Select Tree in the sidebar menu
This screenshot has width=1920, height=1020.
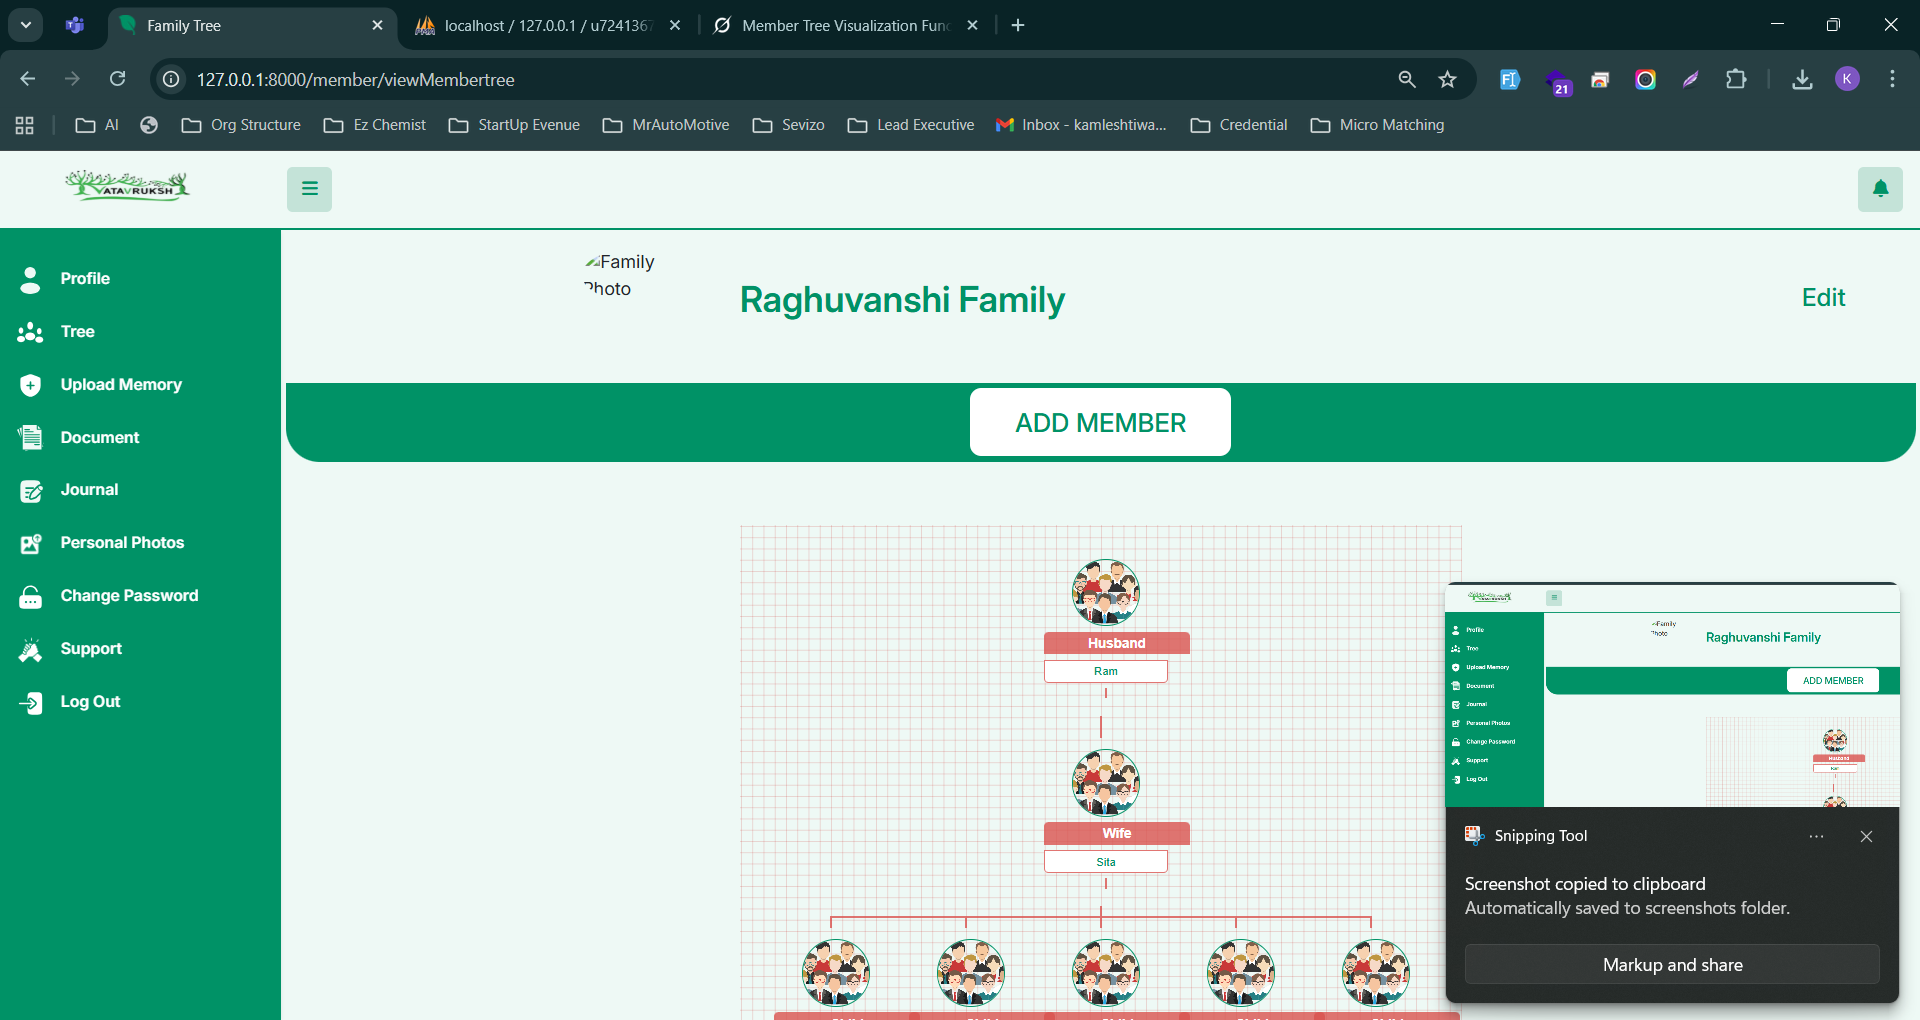77,332
